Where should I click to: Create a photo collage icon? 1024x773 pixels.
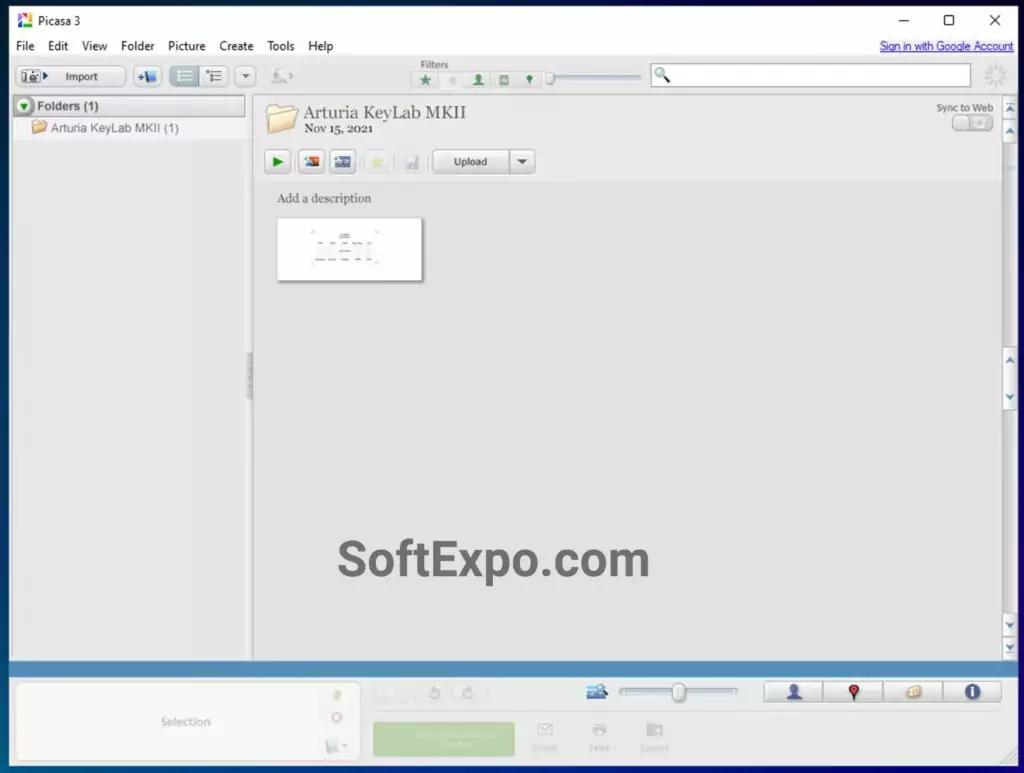click(311, 162)
